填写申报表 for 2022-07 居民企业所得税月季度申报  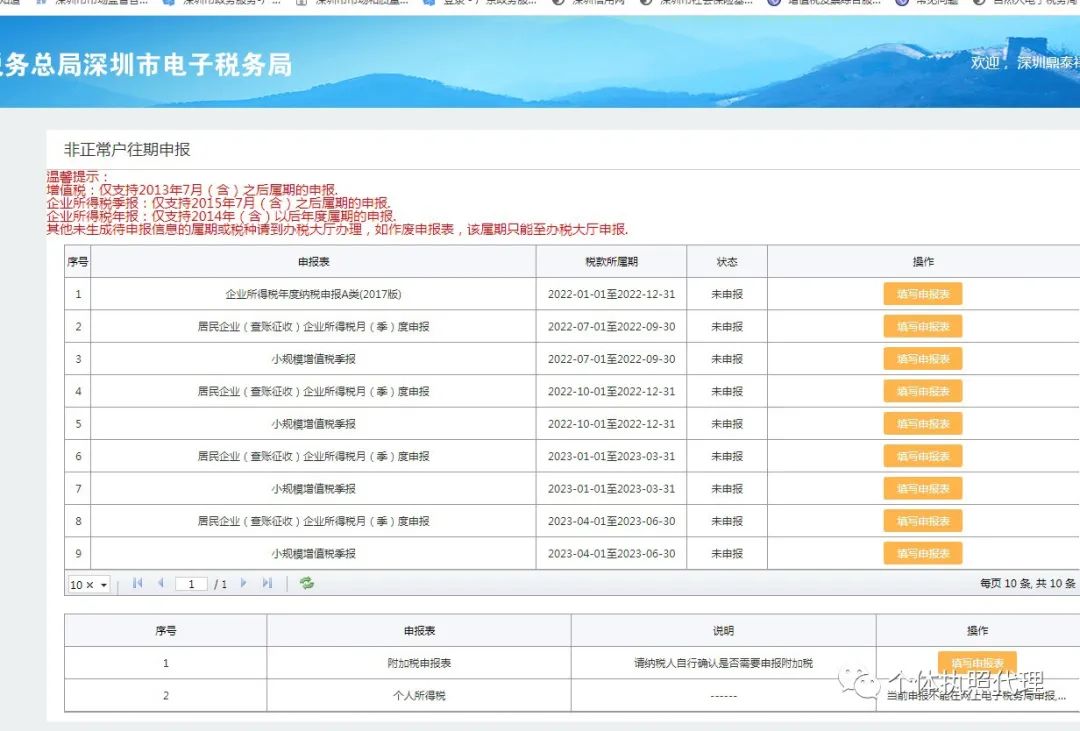pyautogui.click(x=922, y=326)
